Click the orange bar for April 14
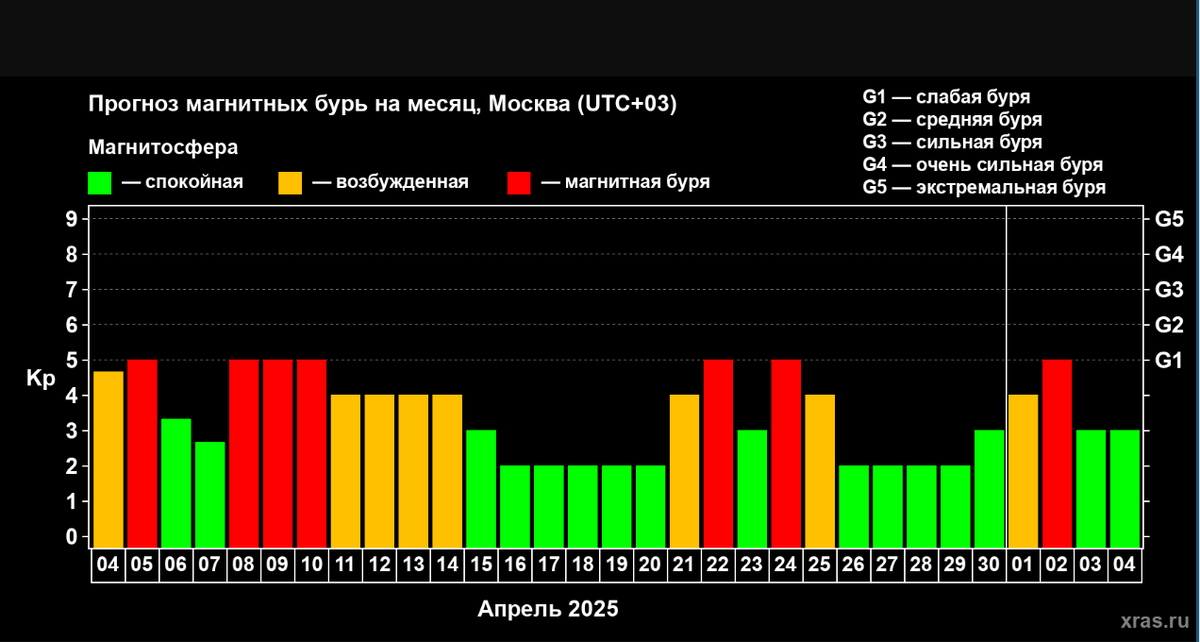The width and height of the screenshot is (1200, 642). point(447,470)
